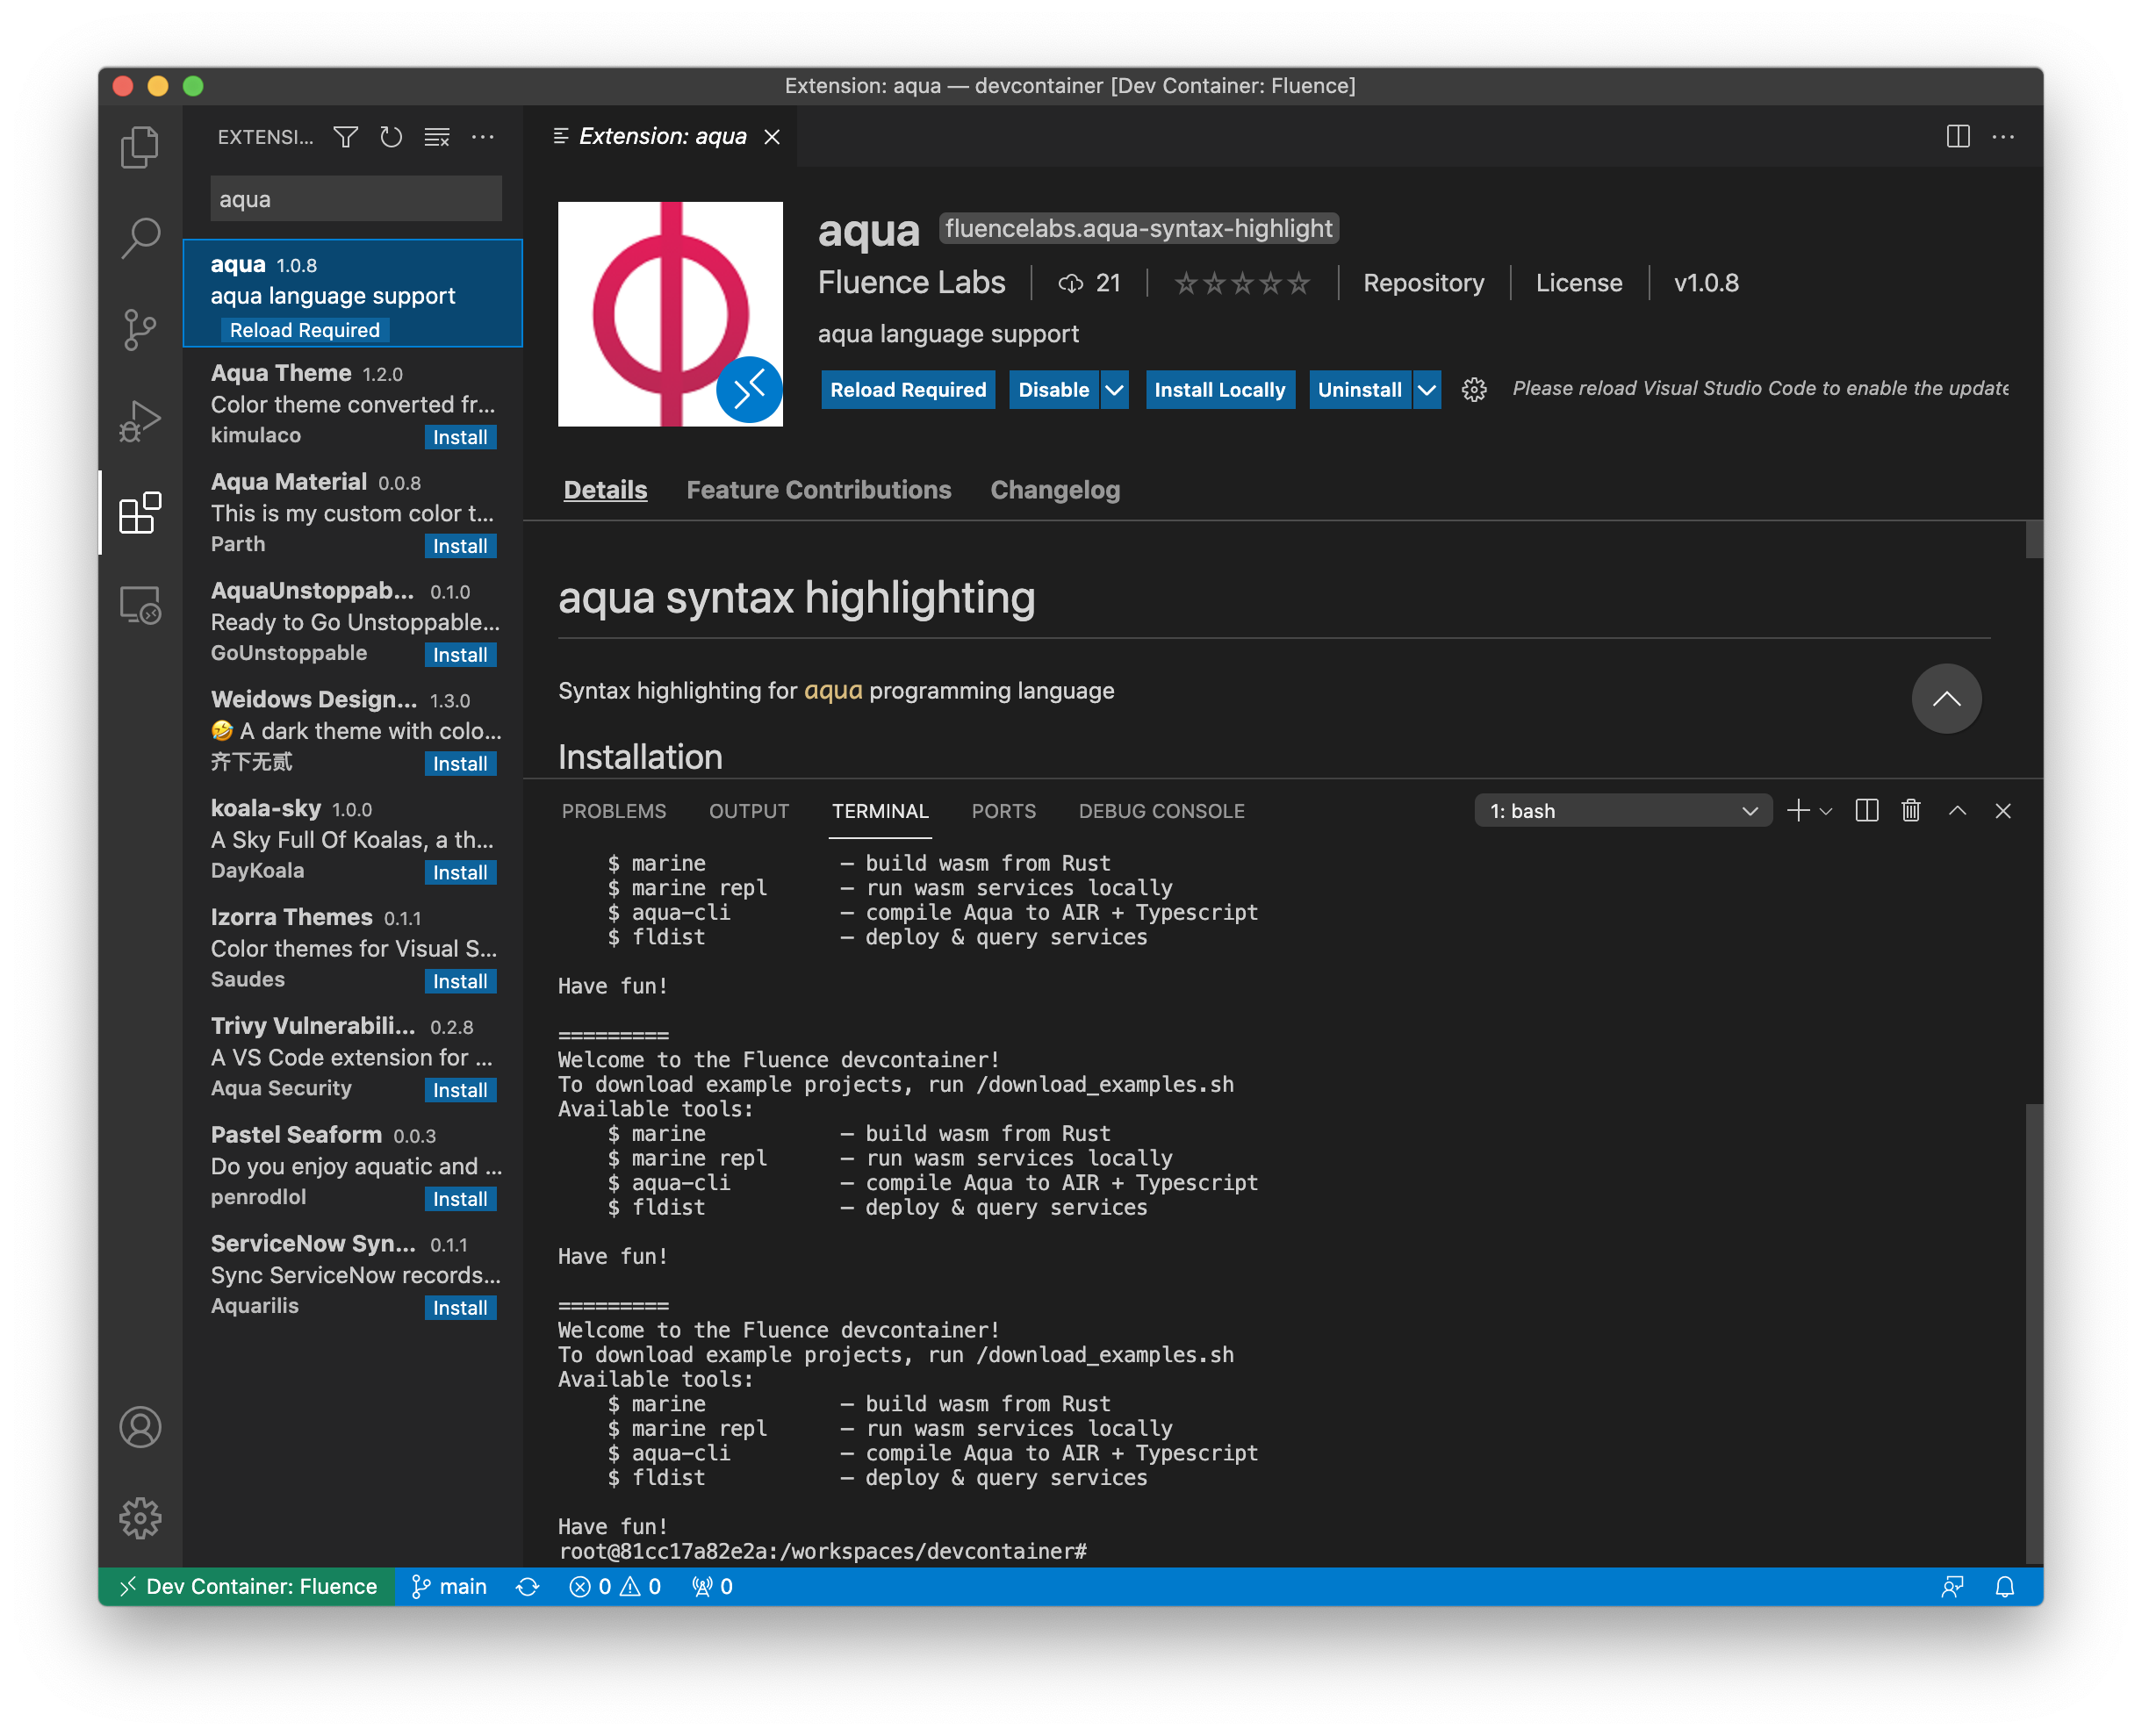Open the Source Control view
The height and width of the screenshot is (1736, 2142).
click(140, 329)
